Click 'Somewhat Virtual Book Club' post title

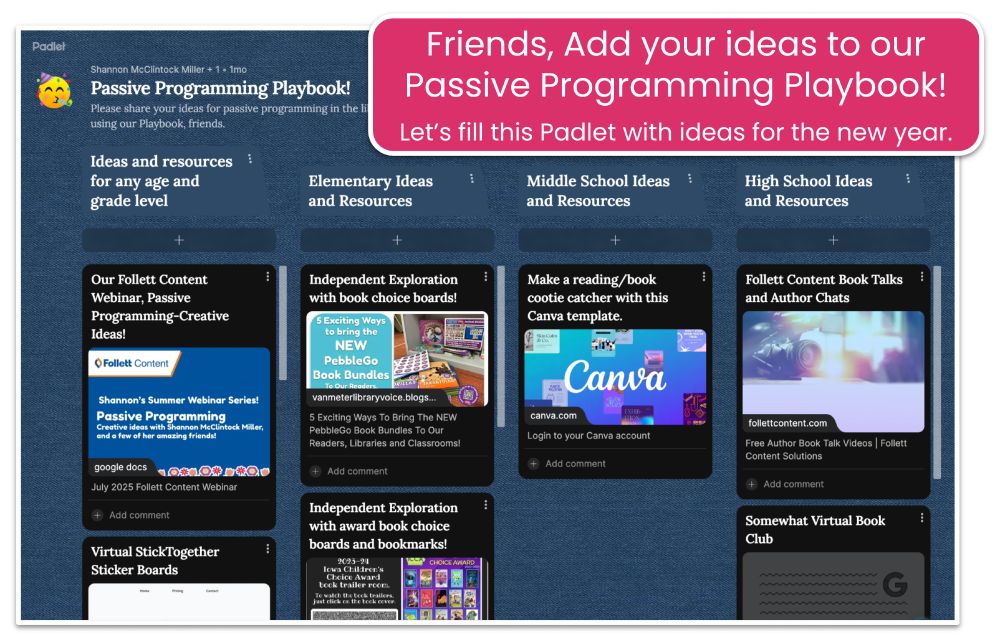(x=815, y=530)
